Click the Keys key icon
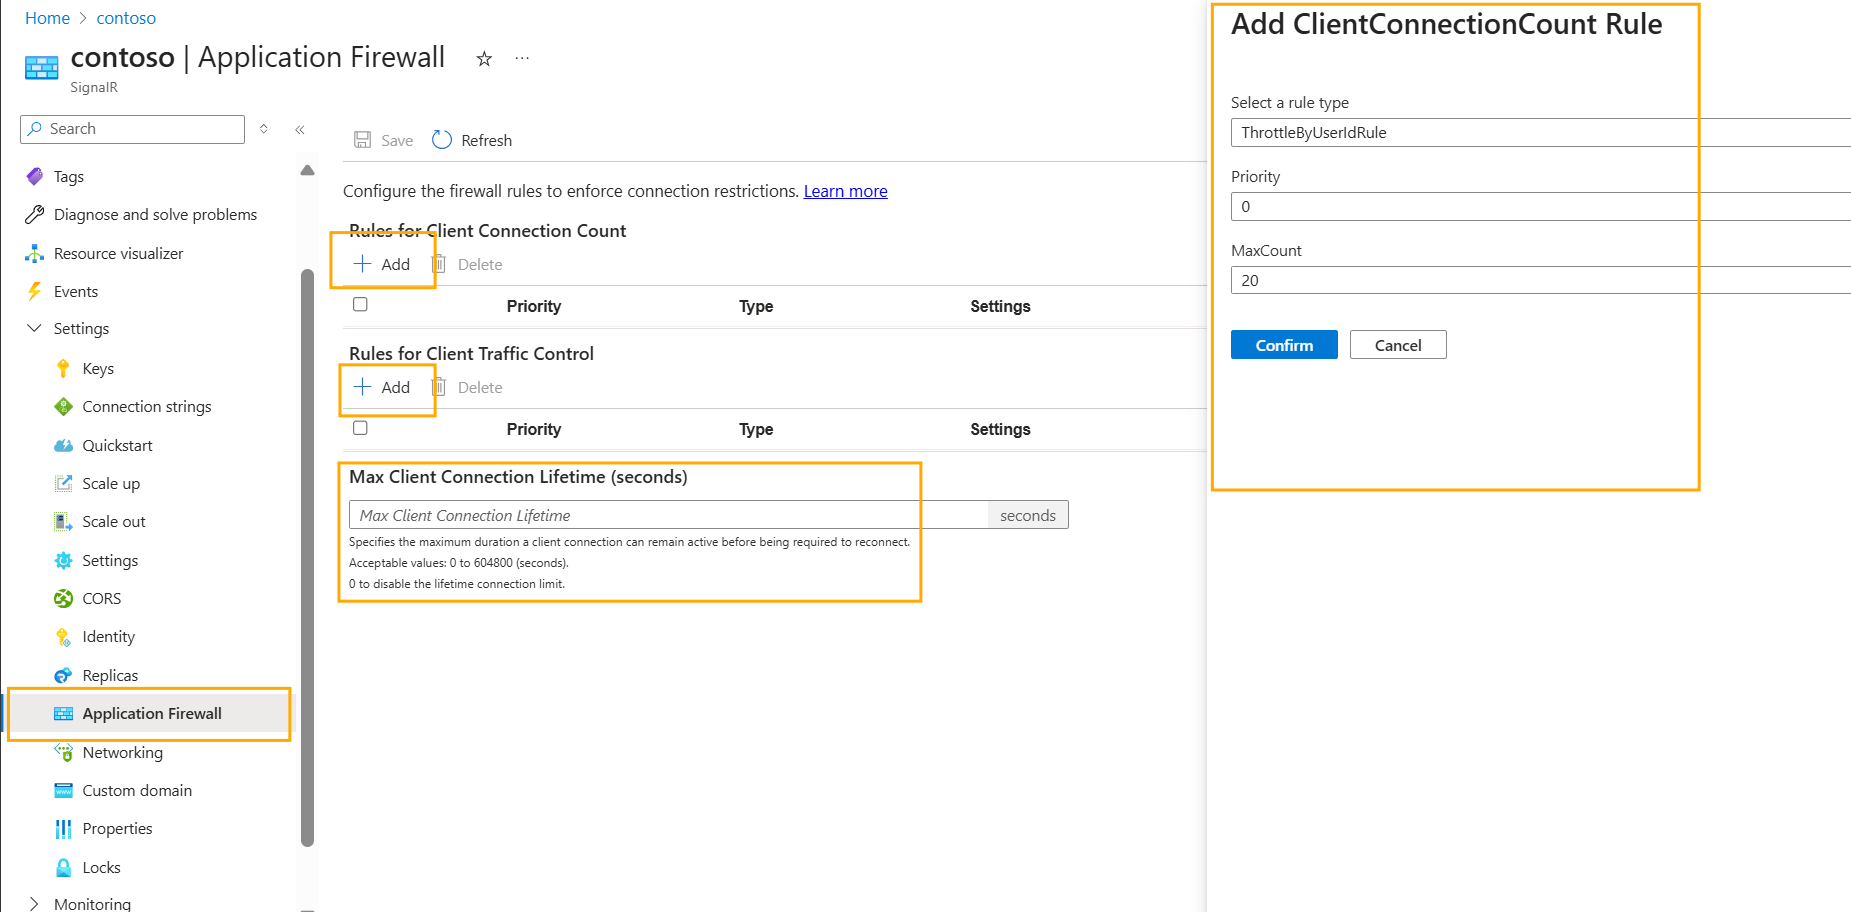The image size is (1851, 912). (x=63, y=368)
